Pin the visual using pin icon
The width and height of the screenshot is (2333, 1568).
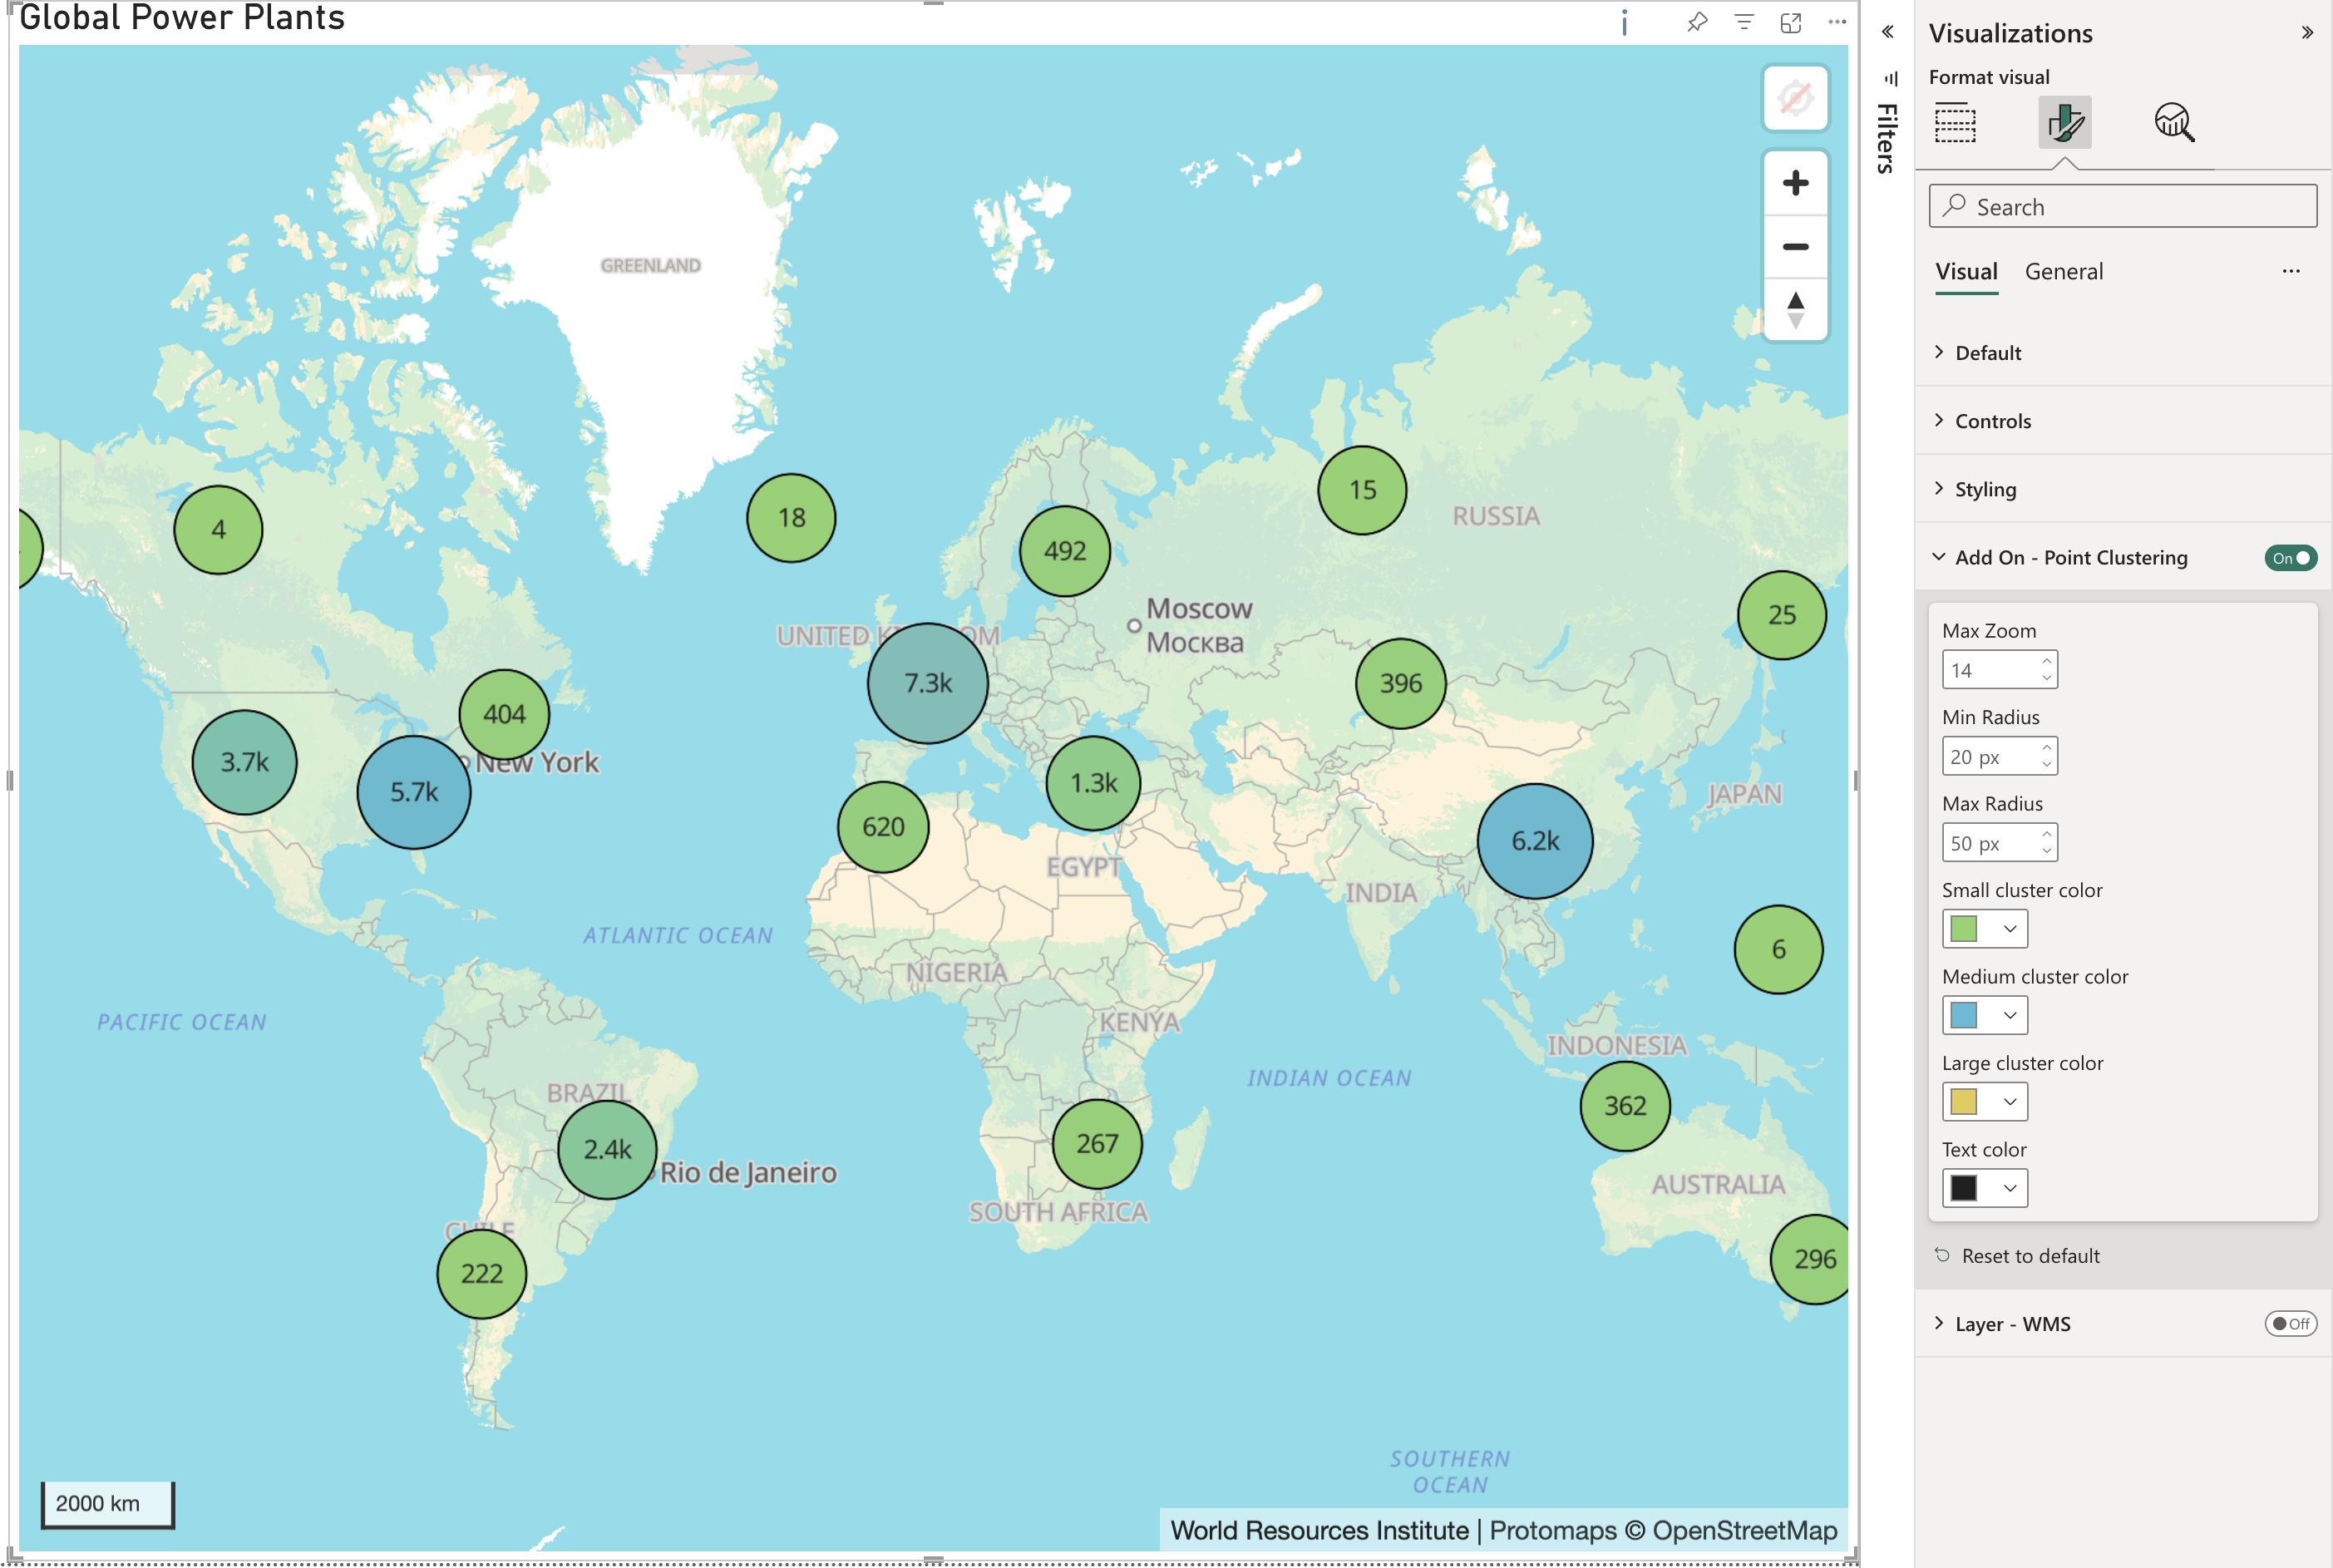click(x=1697, y=22)
